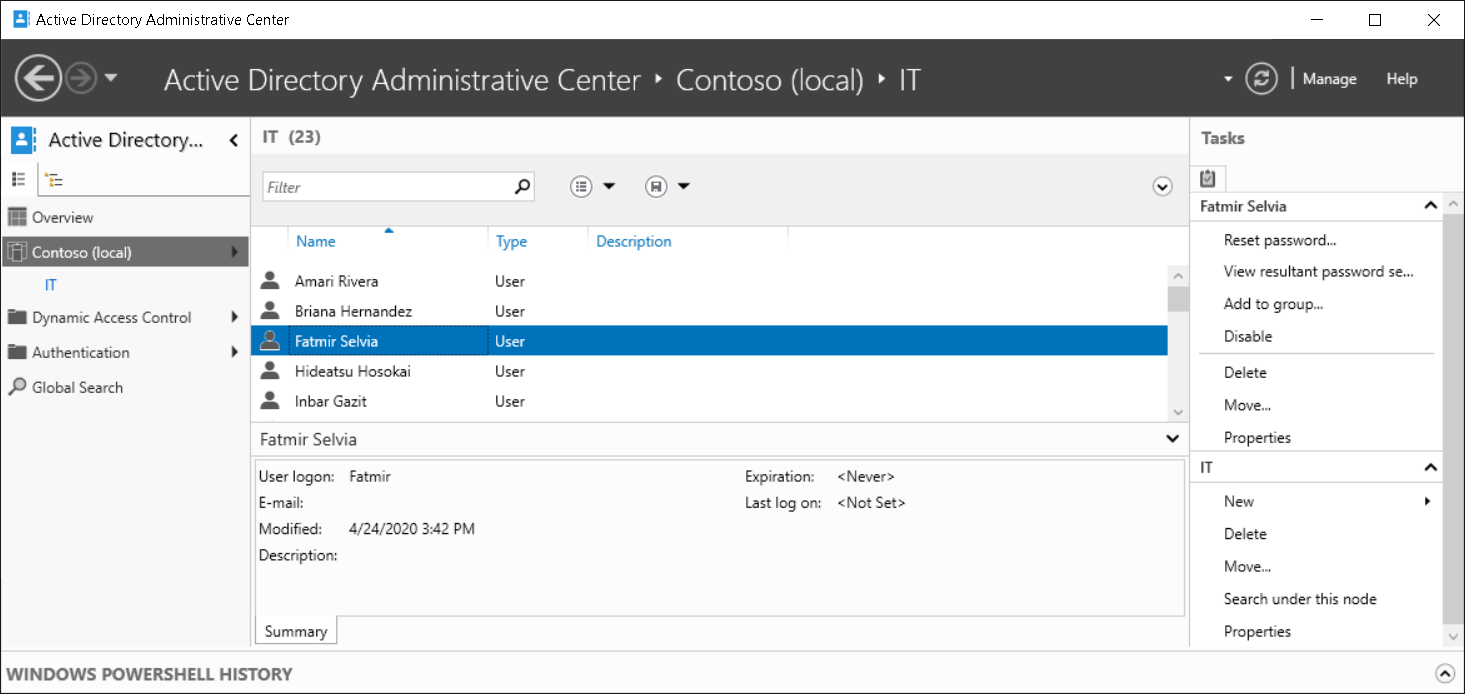The width and height of the screenshot is (1465, 694).
Task: Click the search magnifier in the Filter box
Action: (521, 186)
